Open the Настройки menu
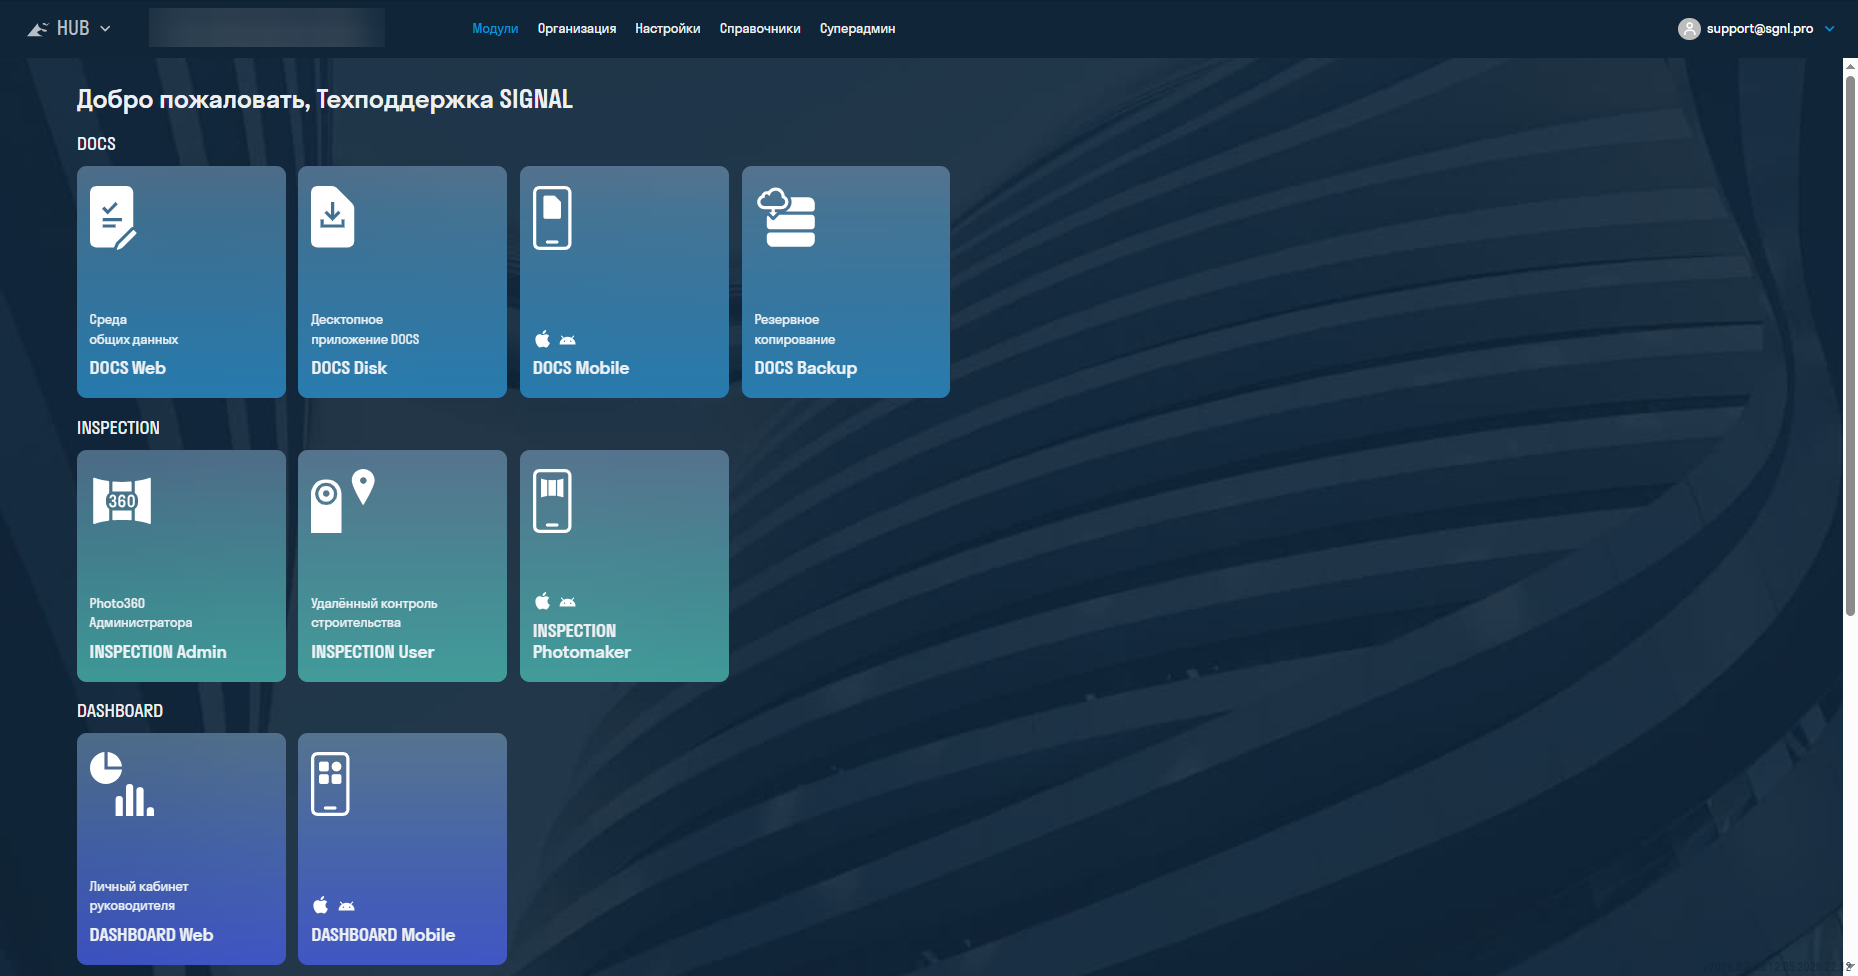Viewport: 1858px width, 976px height. pos(668,29)
